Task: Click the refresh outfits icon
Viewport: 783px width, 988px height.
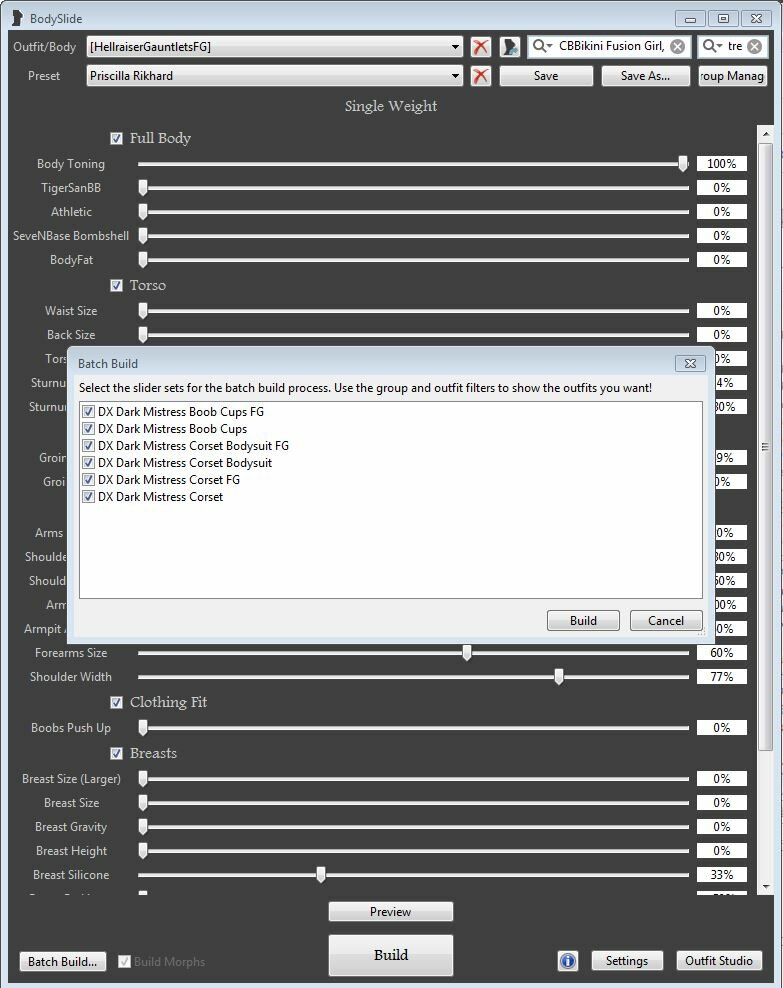Action: (x=510, y=47)
